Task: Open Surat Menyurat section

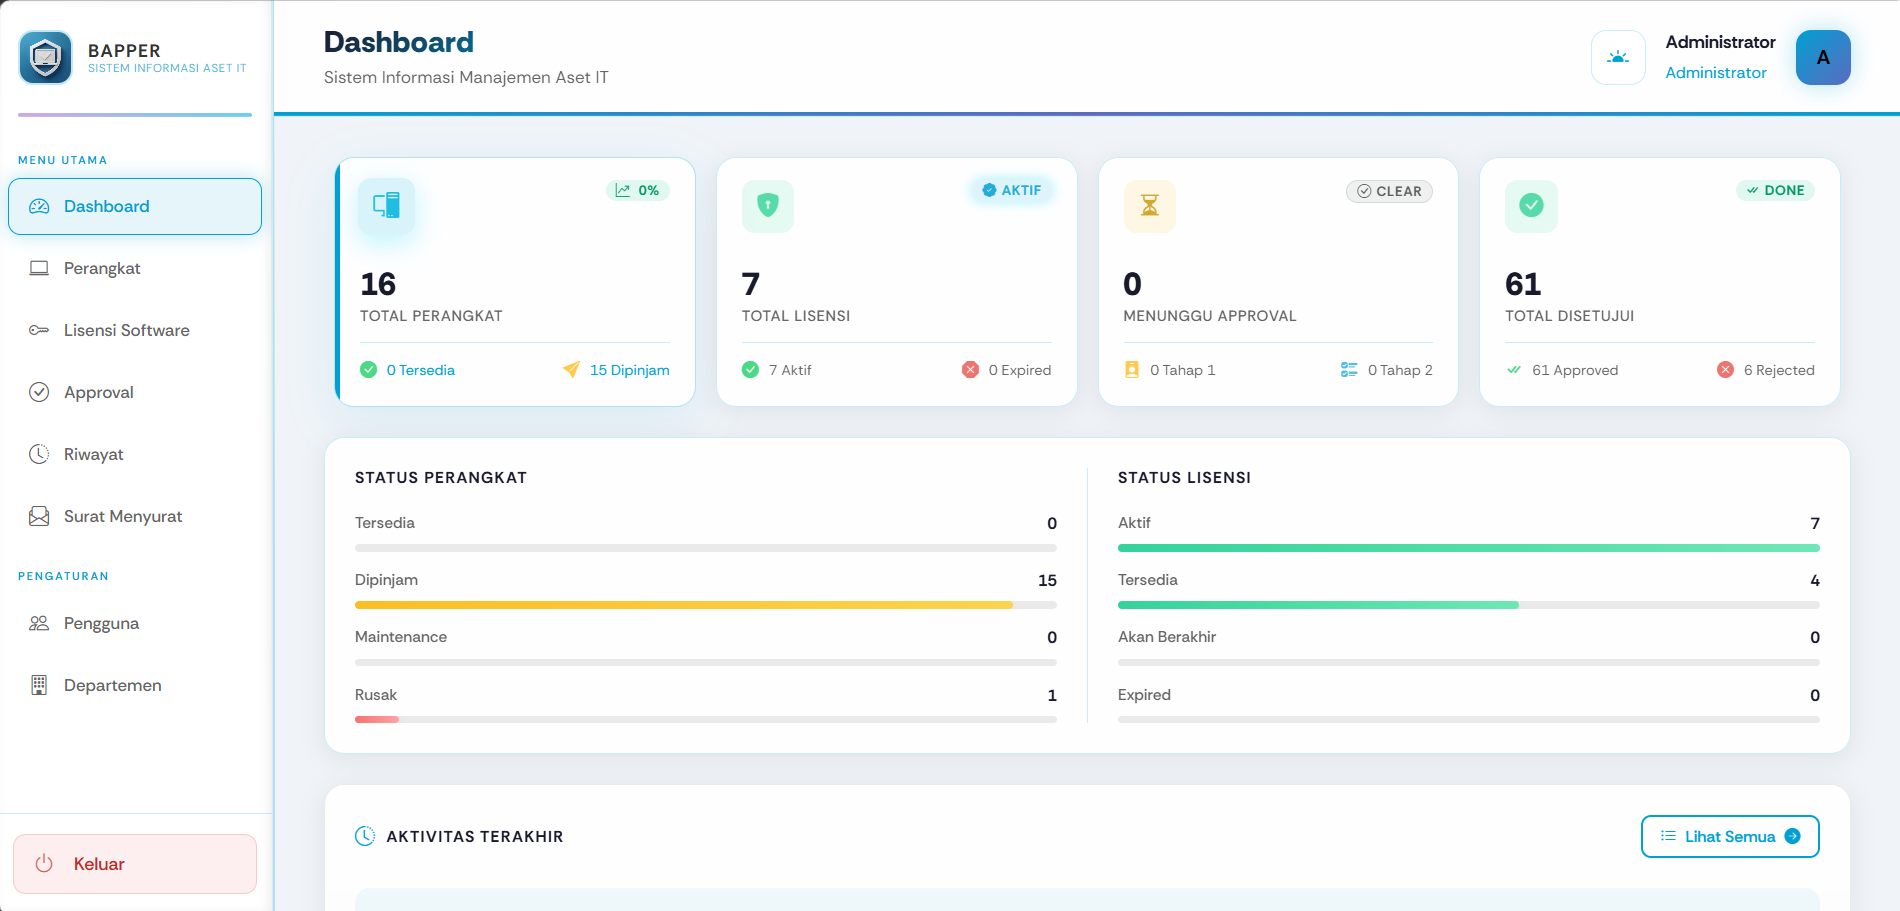Action: 135,516
